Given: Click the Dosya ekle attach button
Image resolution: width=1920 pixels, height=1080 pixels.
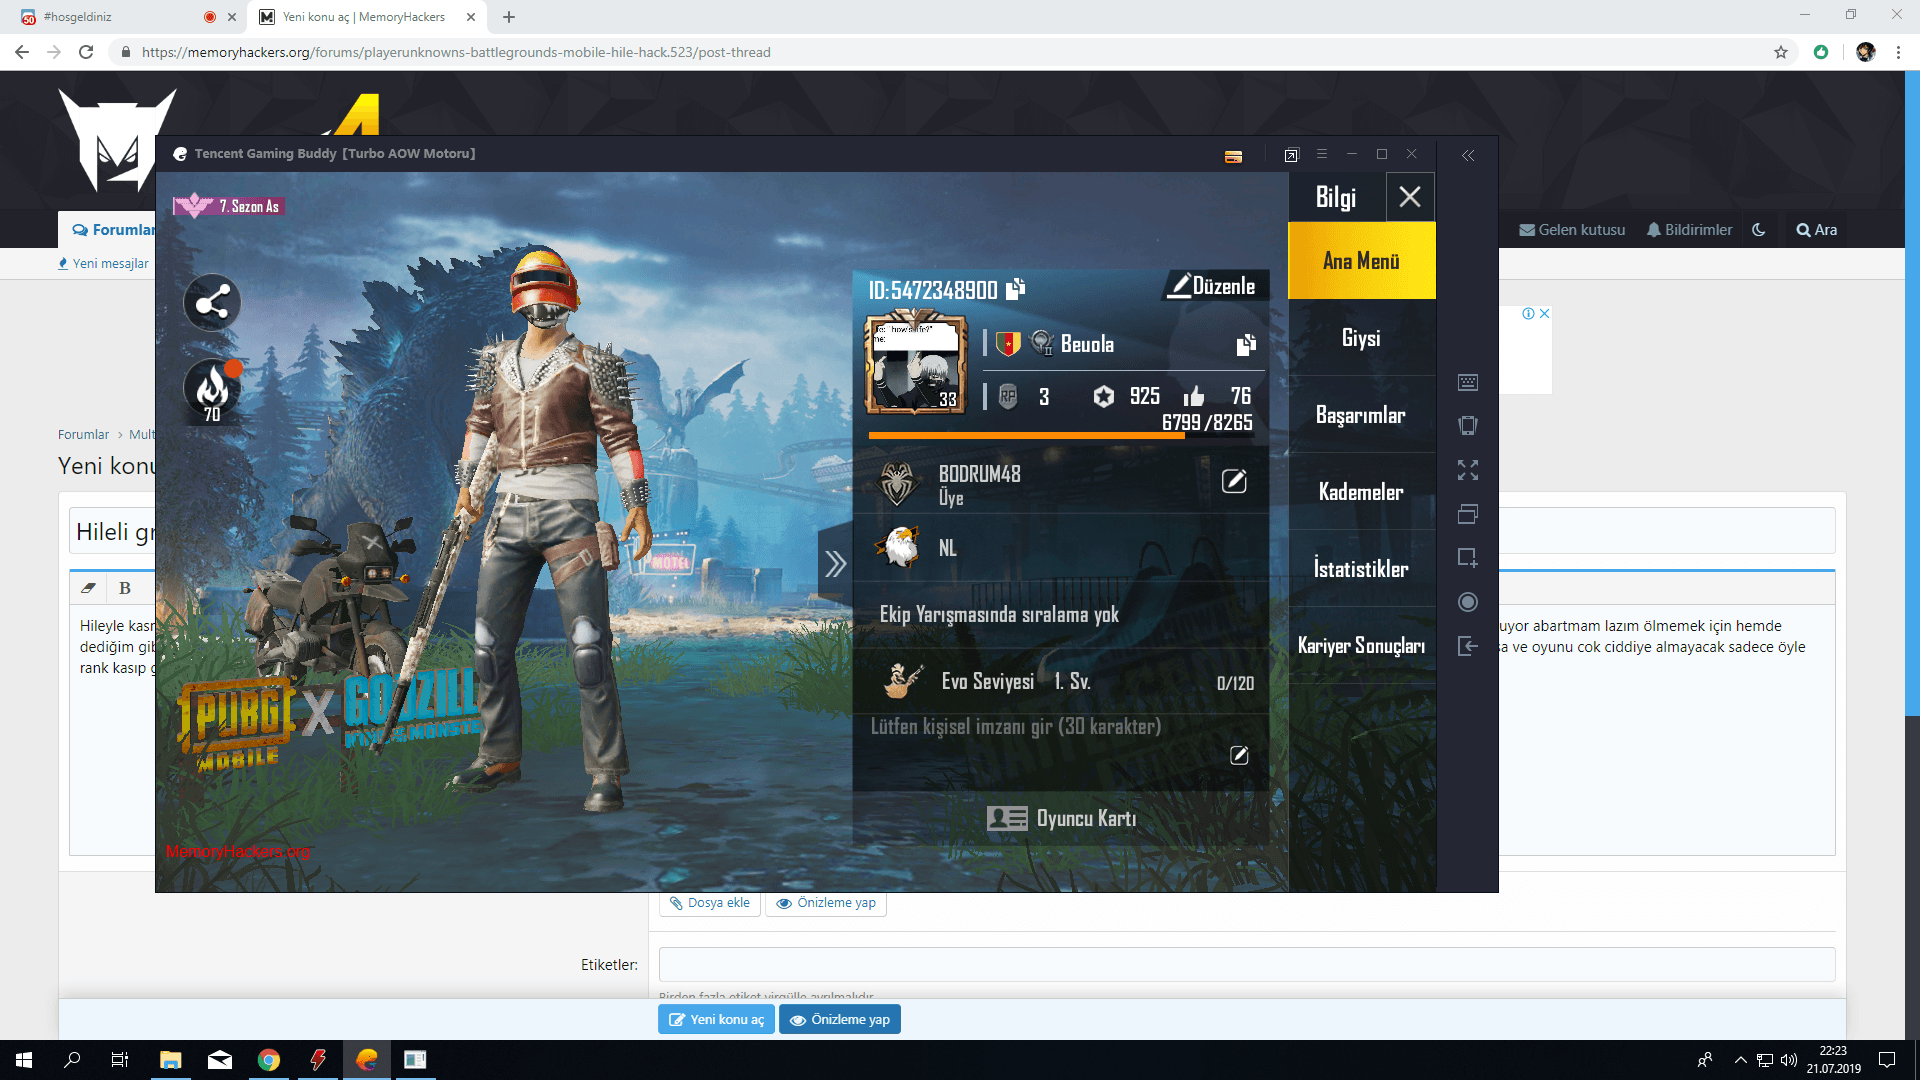Looking at the screenshot, I should [x=710, y=903].
